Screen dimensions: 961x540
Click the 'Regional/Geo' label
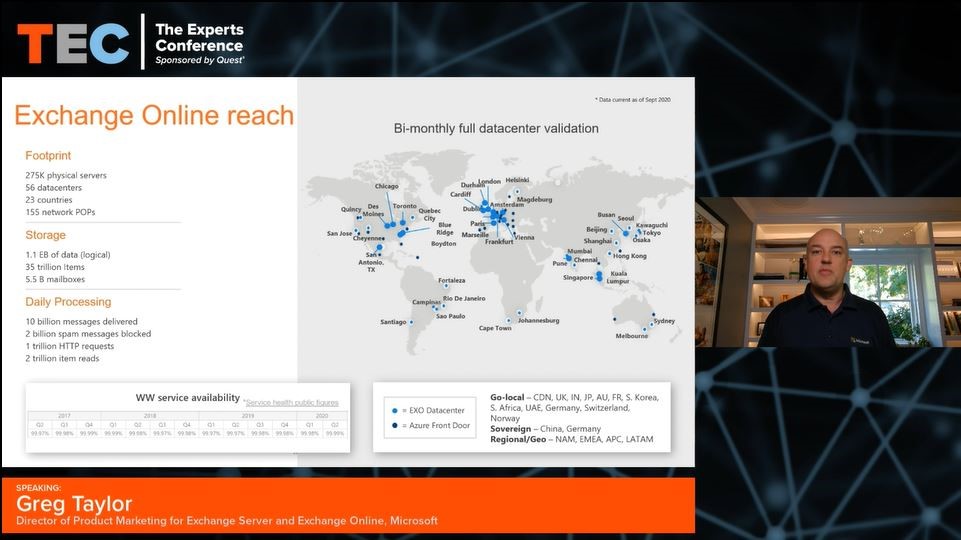(x=518, y=439)
